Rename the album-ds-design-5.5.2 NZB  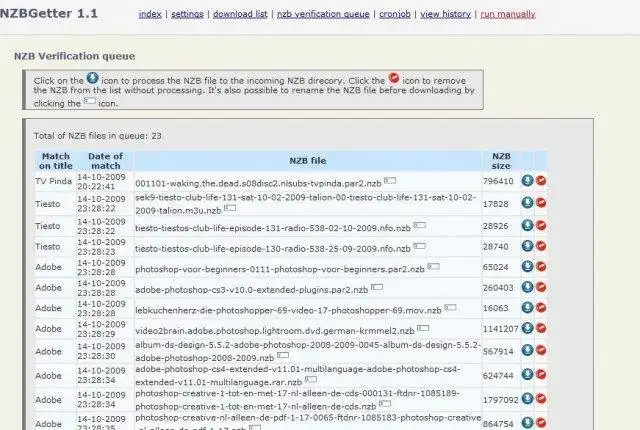283,355
